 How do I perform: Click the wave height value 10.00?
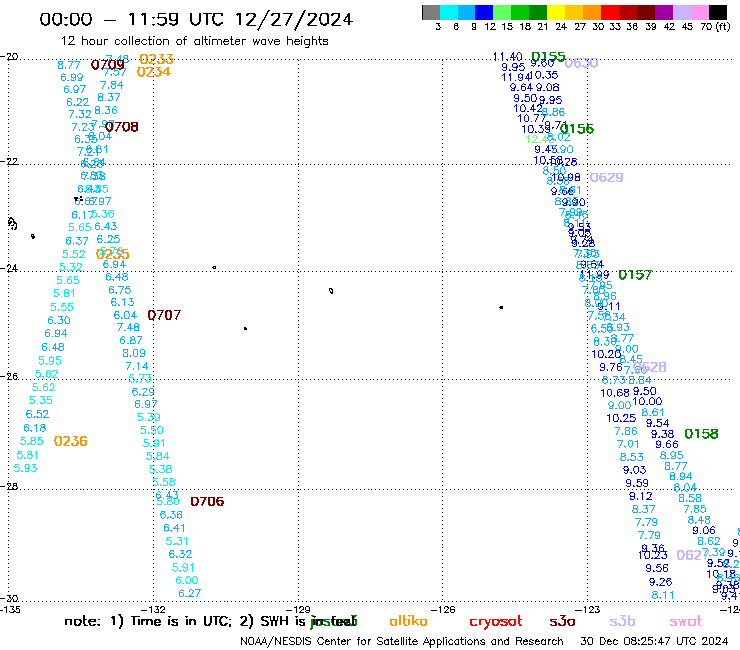647,401
